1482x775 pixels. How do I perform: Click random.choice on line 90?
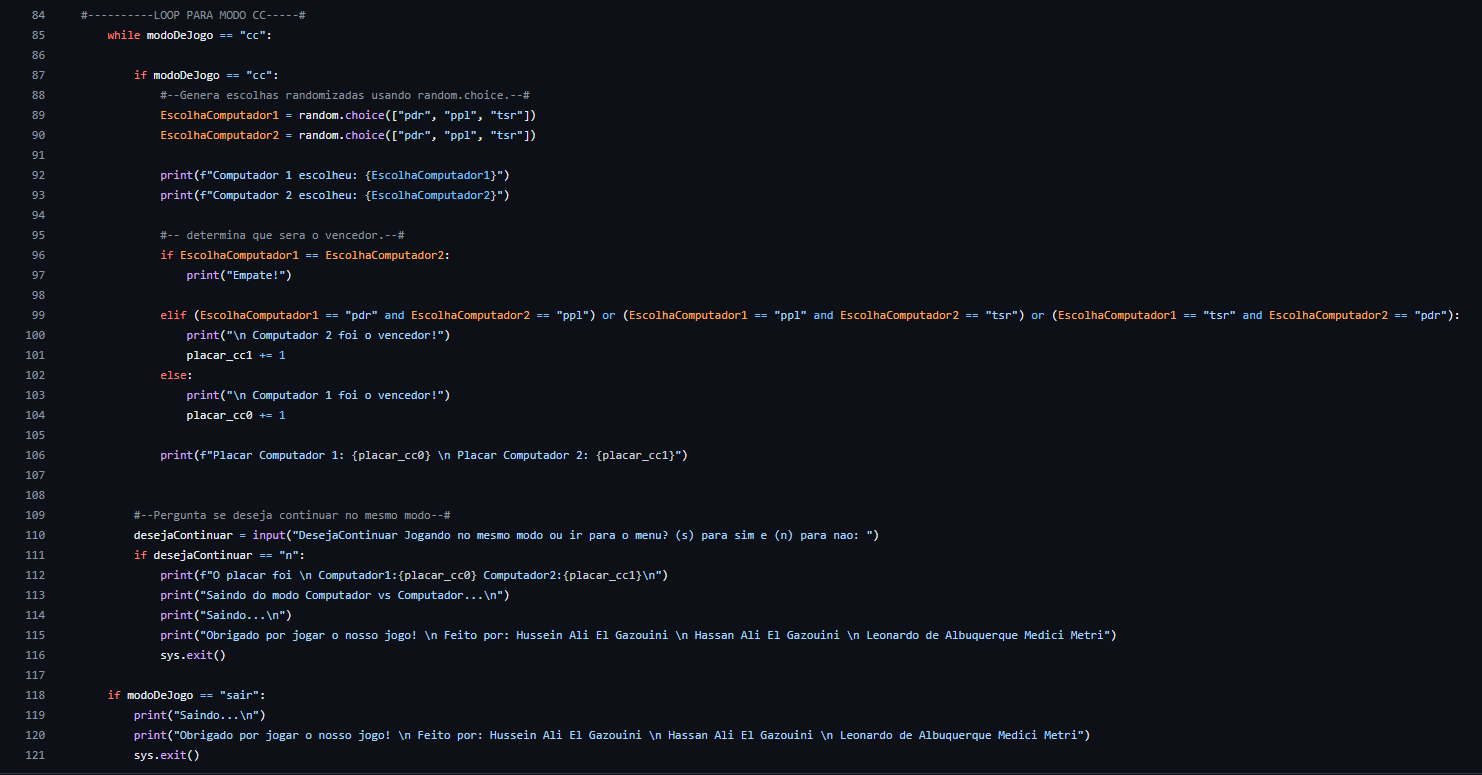pyautogui.click(x=341, y=135)
